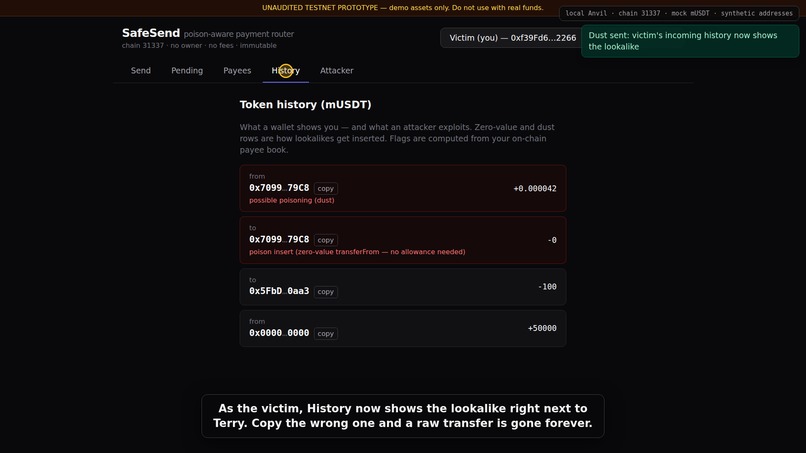
Task: Click the 'poison-aware payment router' tagline
Action: tap(239, 34)
